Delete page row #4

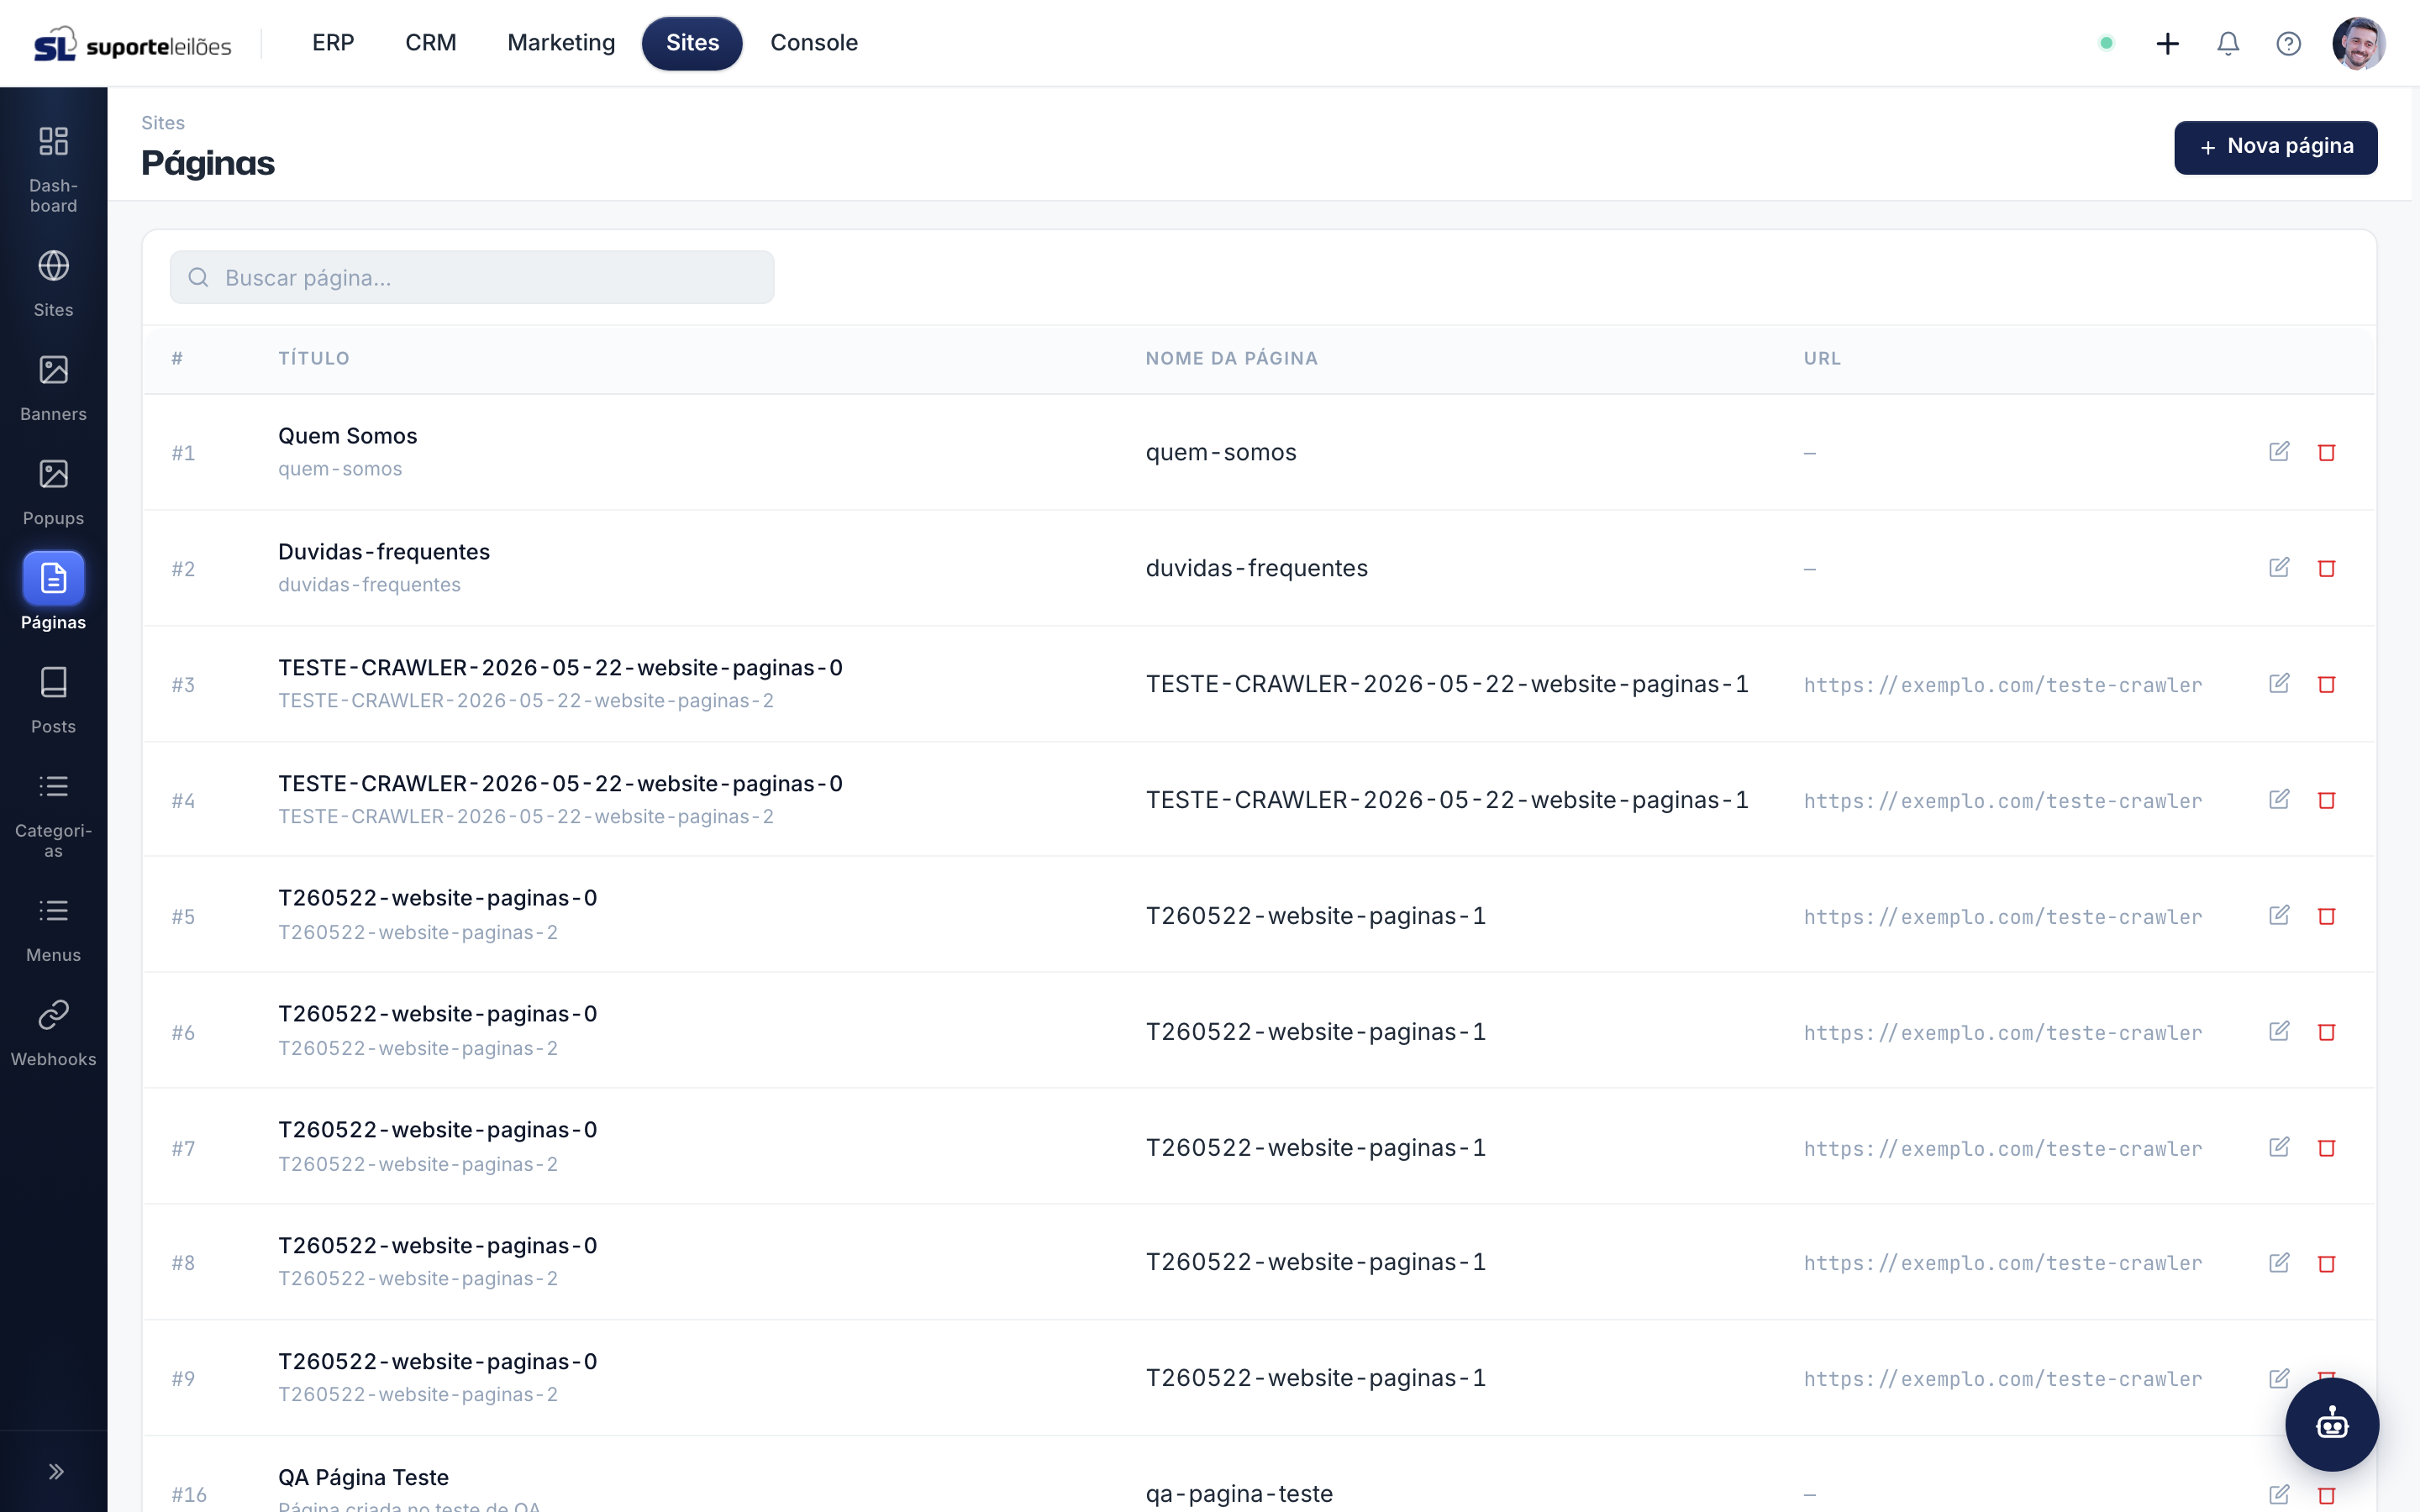[2326, 800]
